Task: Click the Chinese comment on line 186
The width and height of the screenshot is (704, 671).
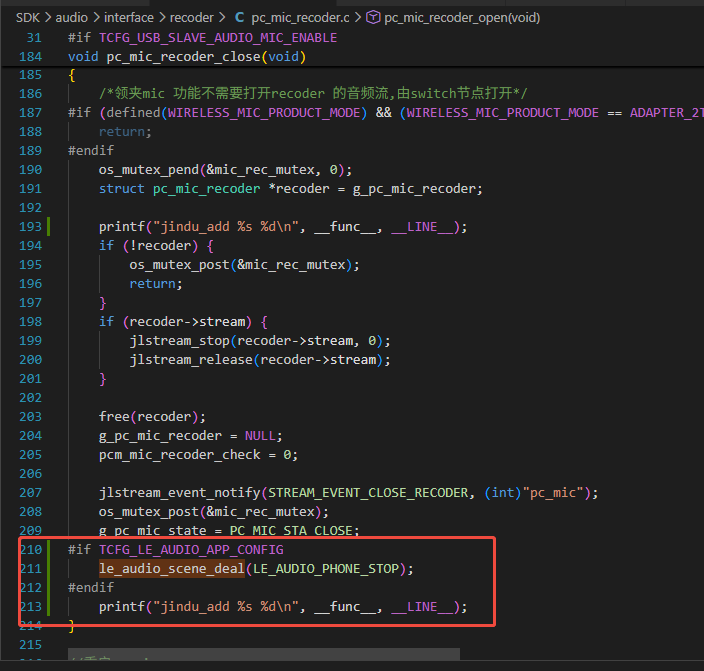Action: pyautogui.click(x=313, y=93)
